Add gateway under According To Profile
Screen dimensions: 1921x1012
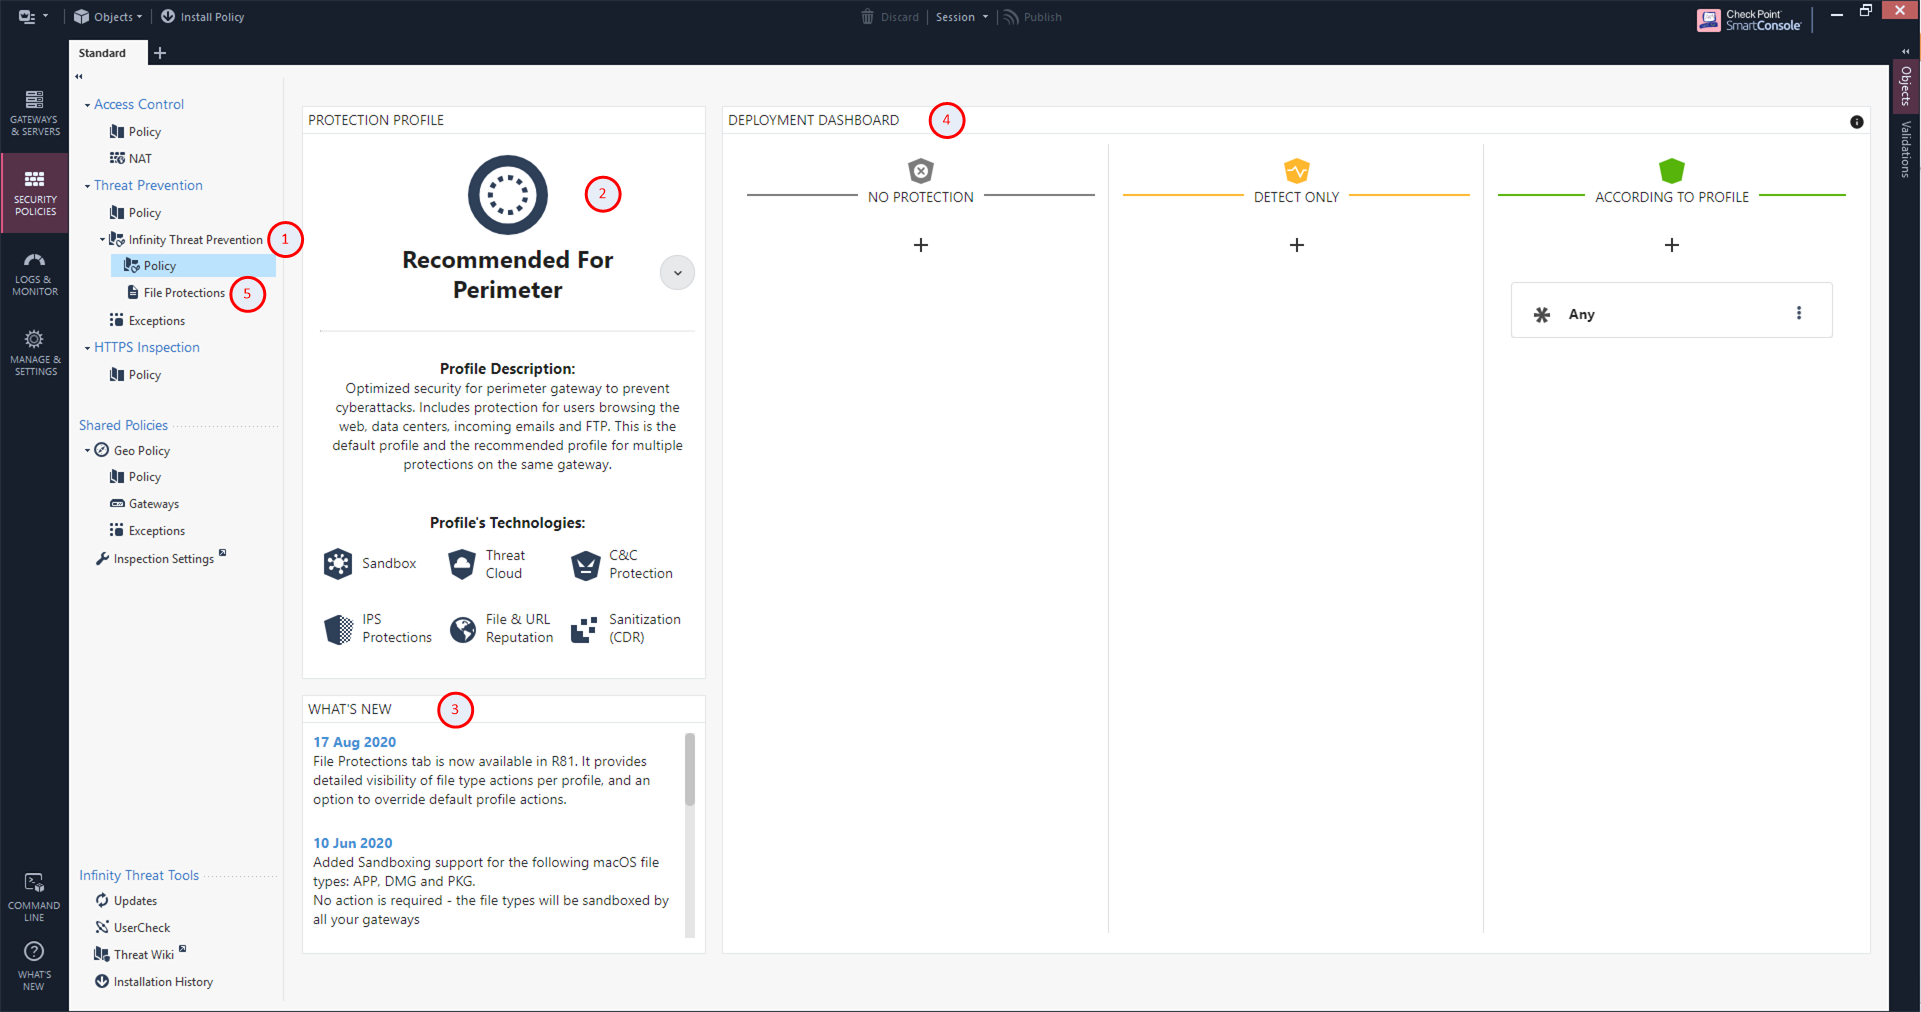tap(1672, 245)
